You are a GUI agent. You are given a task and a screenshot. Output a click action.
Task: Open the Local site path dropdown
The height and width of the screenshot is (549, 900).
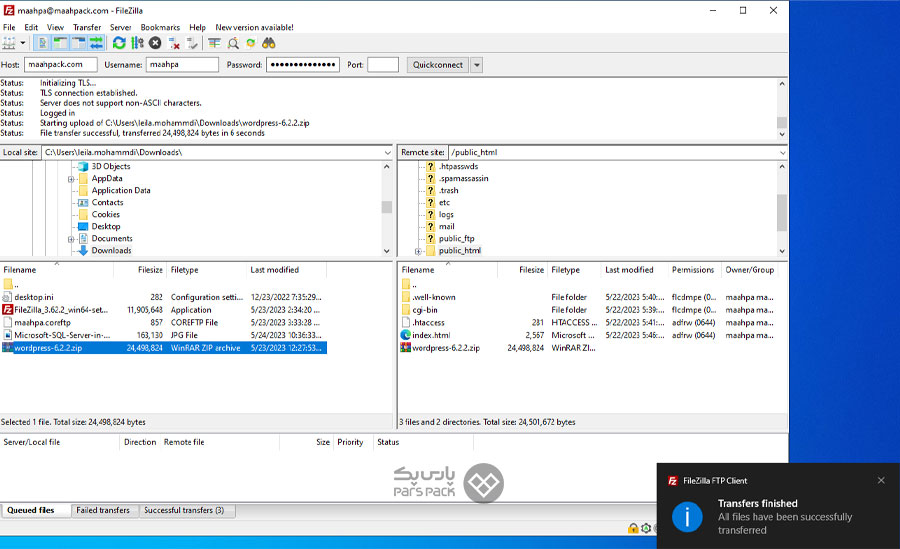tap(387, 153)
